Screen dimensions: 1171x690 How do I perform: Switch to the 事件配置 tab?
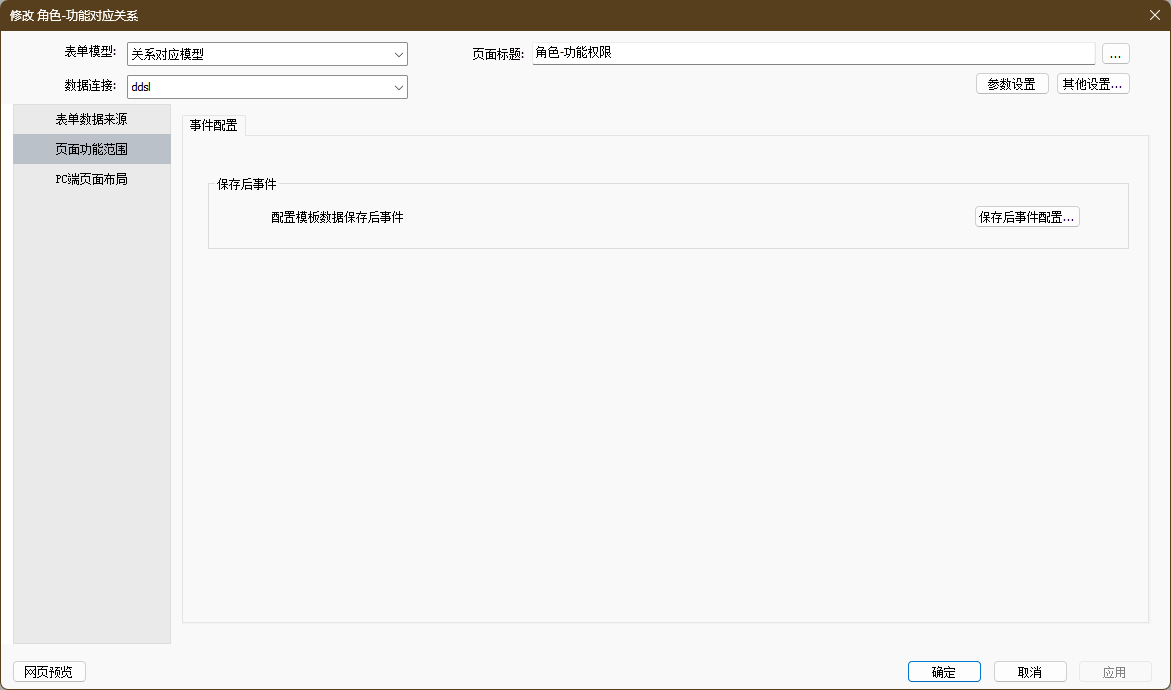coord(214,125)
